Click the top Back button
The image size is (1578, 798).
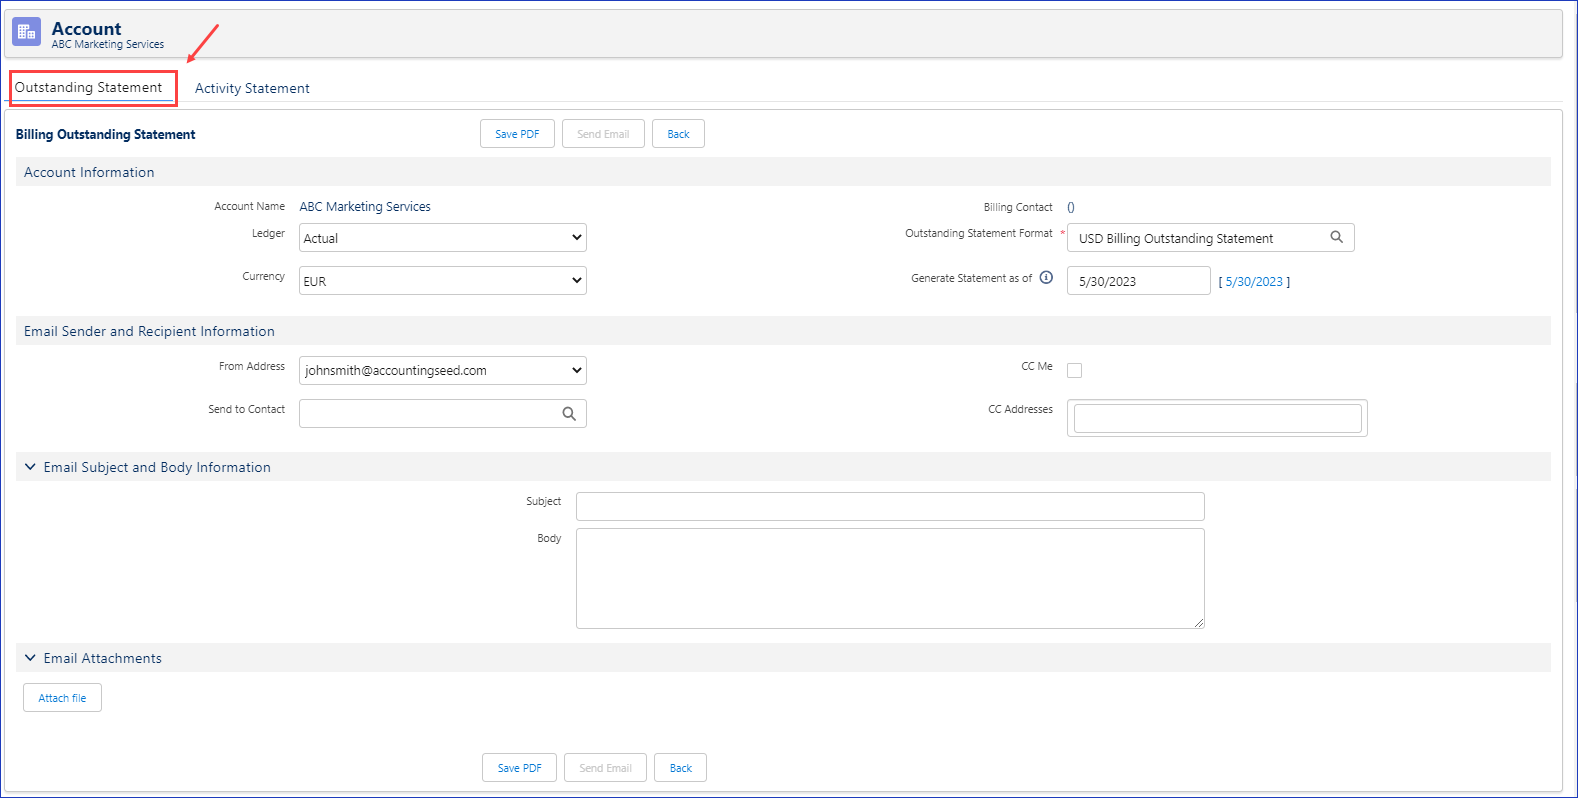point(678,134)
